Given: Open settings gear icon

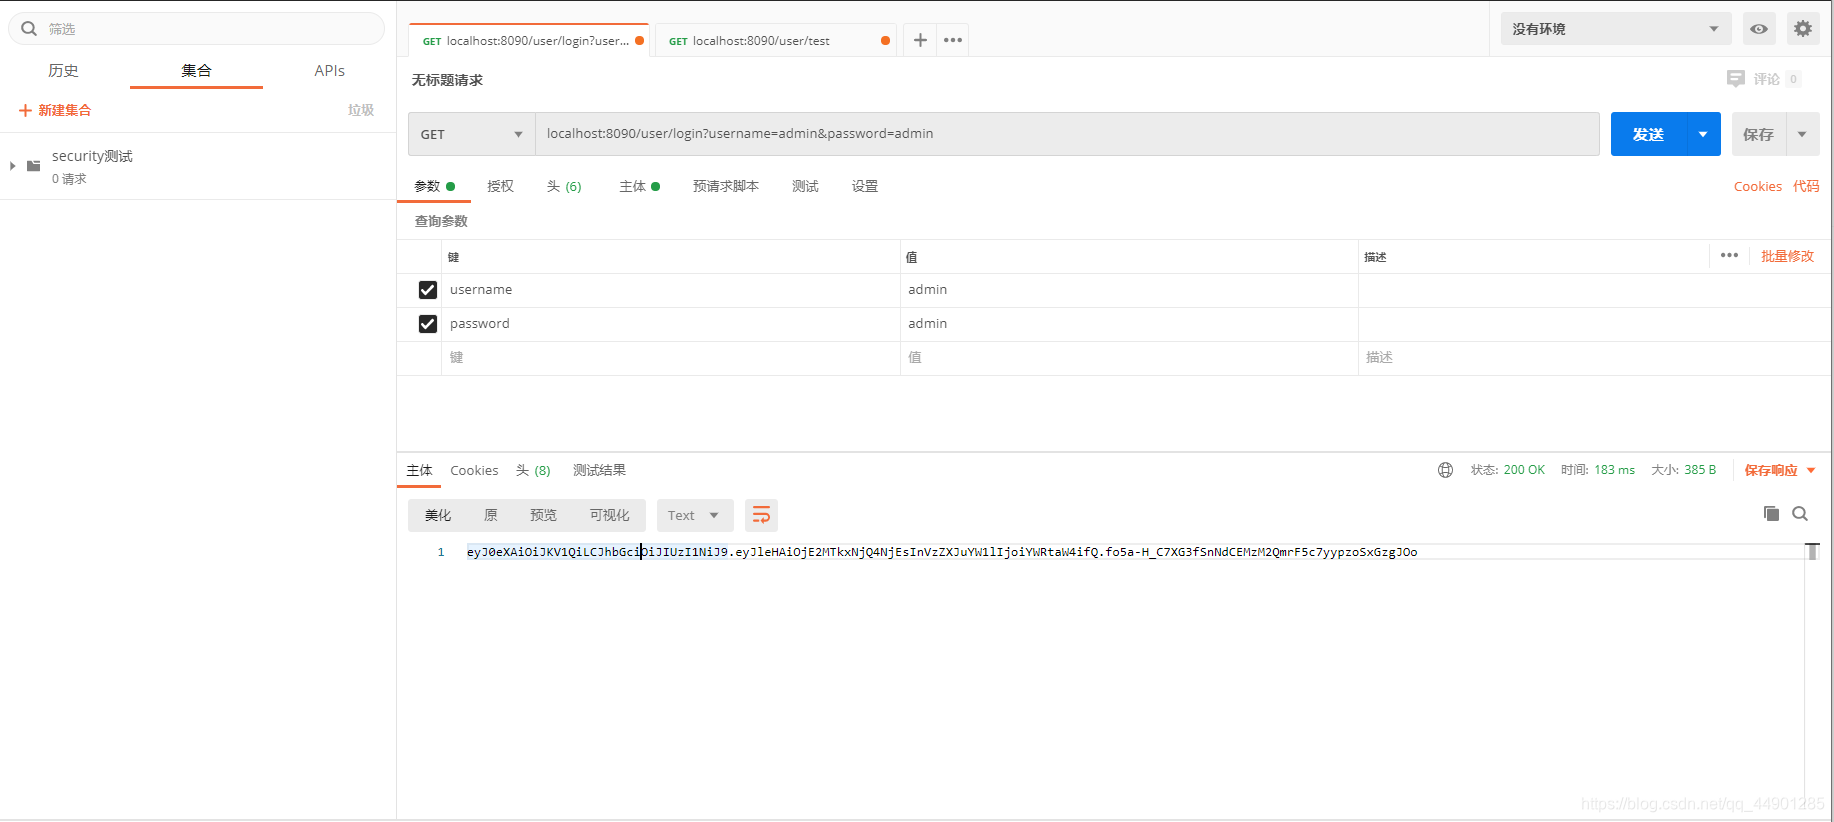Looking at the screenshot, I should click(1803, 29).
